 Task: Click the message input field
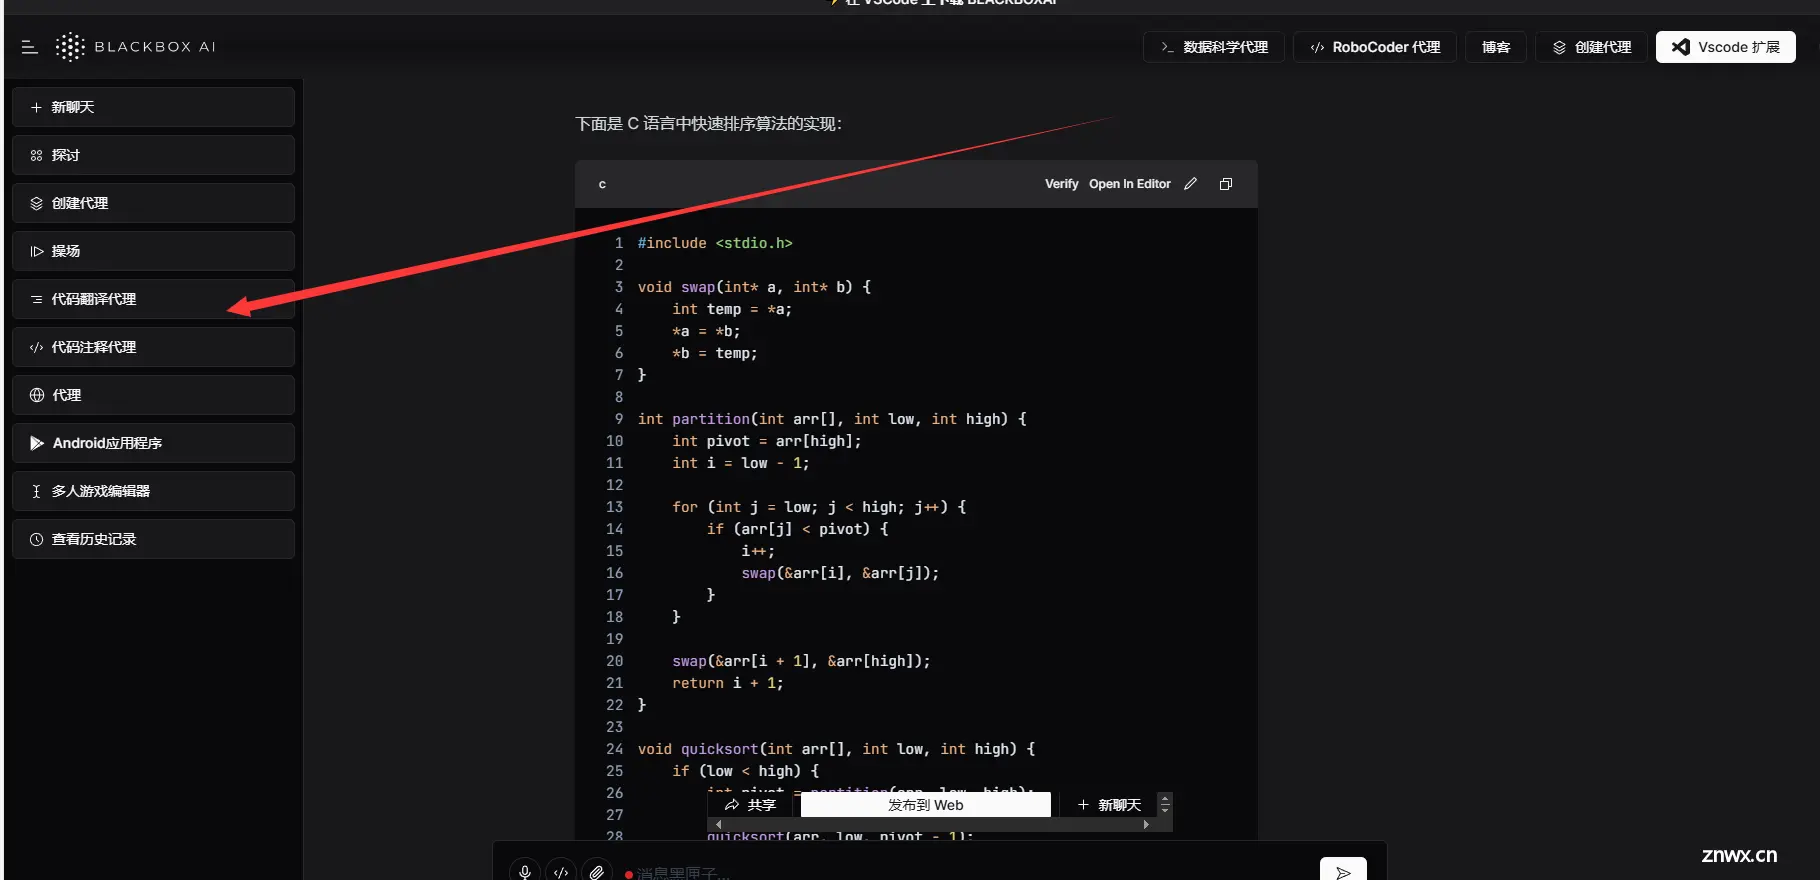pyautogui.click(x=965, y=872)
